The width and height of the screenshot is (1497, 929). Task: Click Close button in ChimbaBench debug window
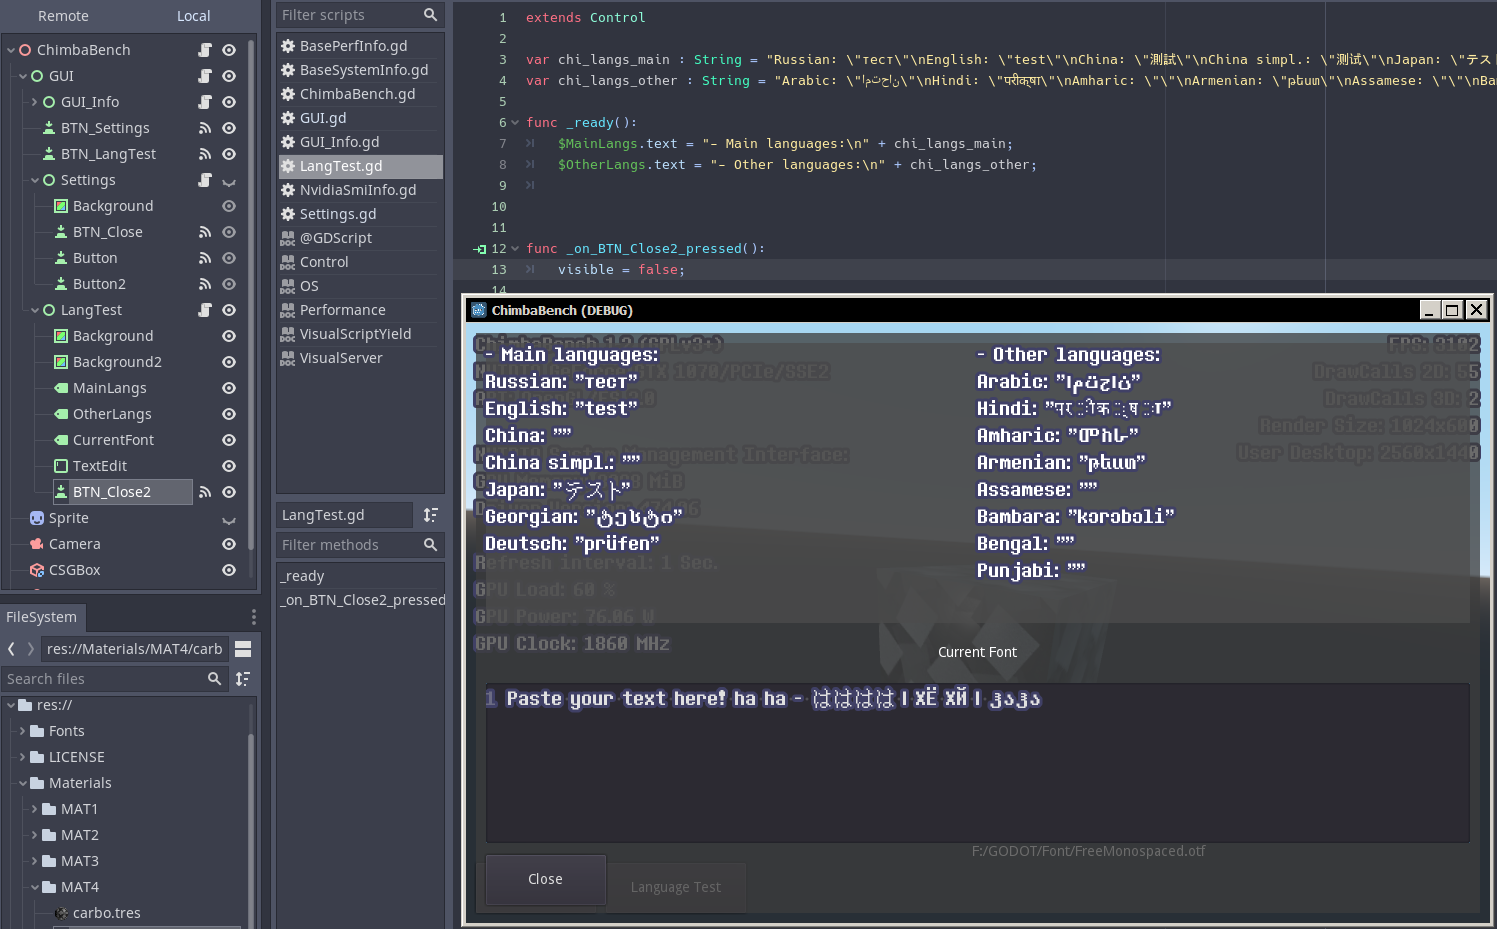pyautogui.click(x=546, y=879)
